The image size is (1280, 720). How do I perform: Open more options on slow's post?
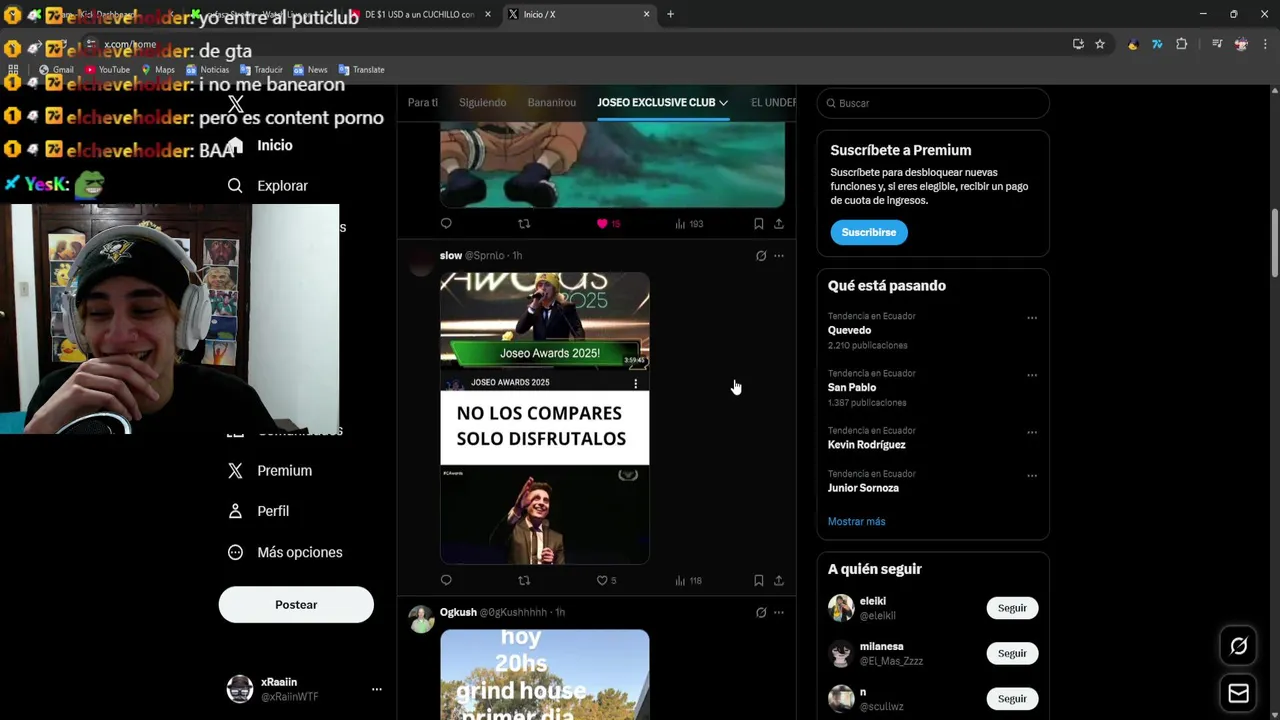779,256
